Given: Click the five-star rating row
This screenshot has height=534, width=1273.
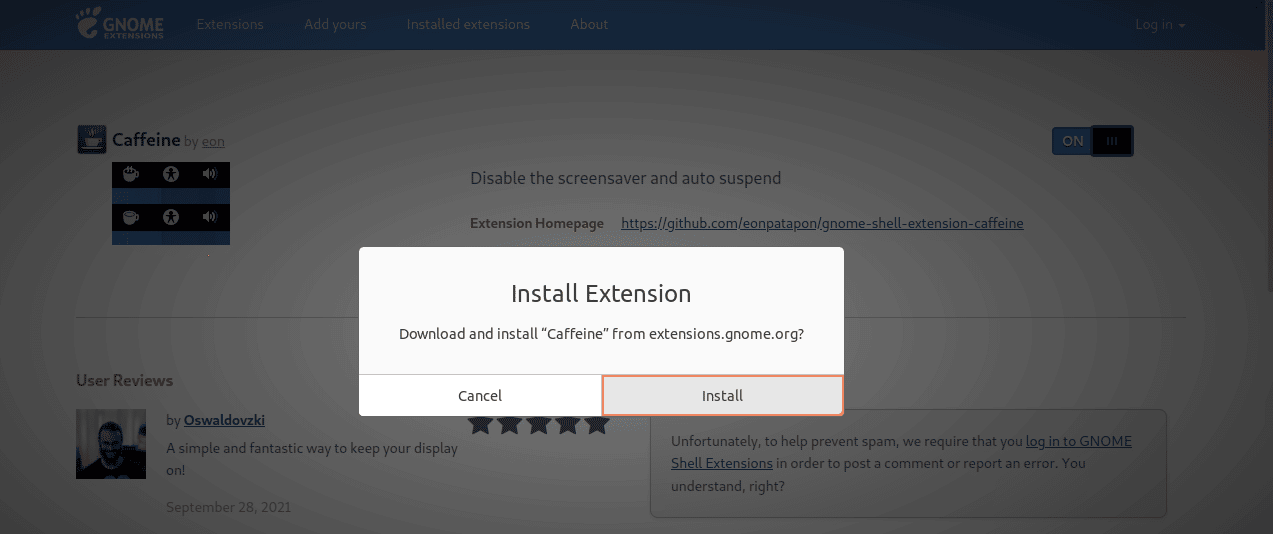Looking at the screenshot, I should point(539,424).
